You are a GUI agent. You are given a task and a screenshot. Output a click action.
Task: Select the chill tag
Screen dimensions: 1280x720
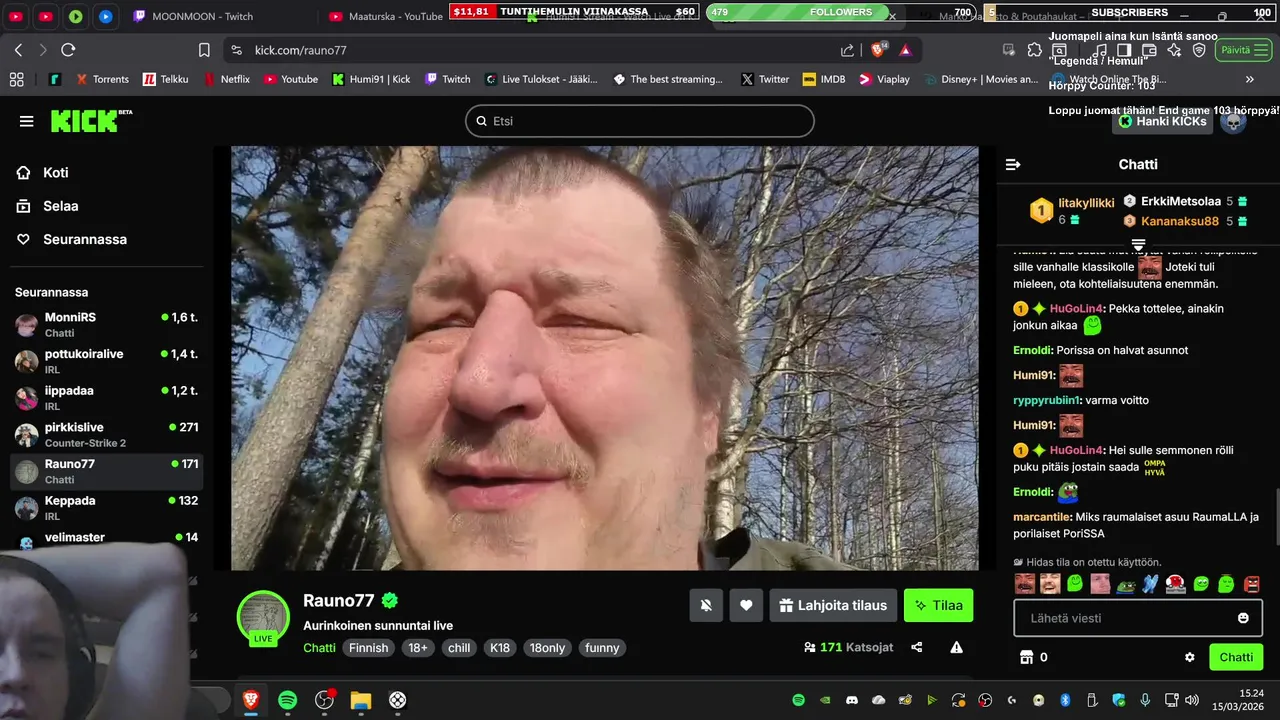point(459,648)
